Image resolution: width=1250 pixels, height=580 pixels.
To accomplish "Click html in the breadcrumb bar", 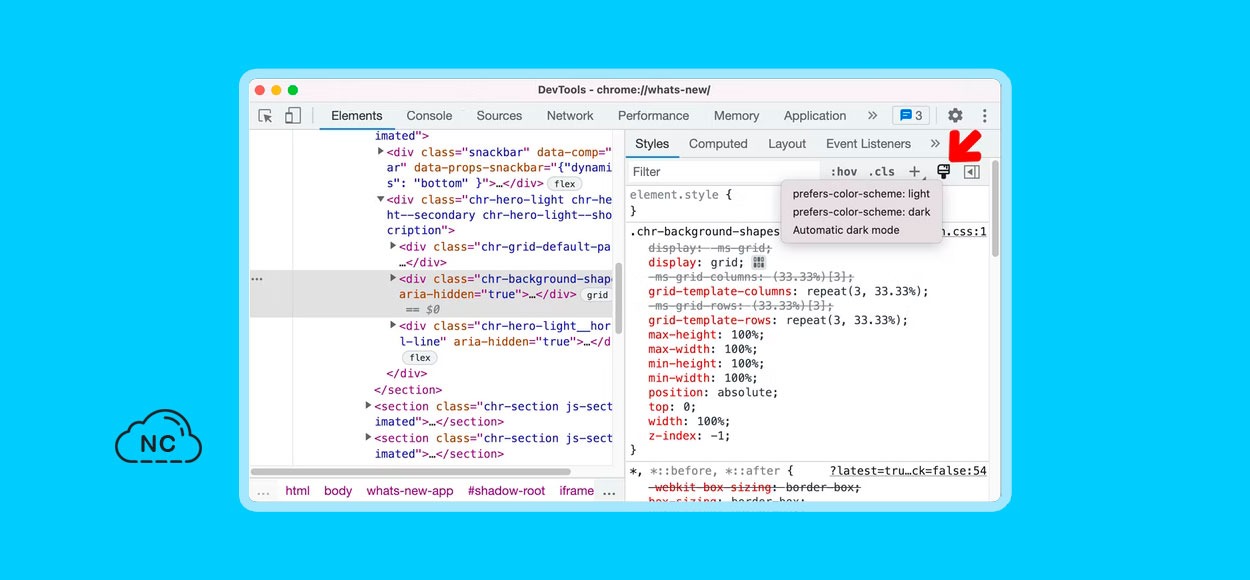I will (297, 491).
